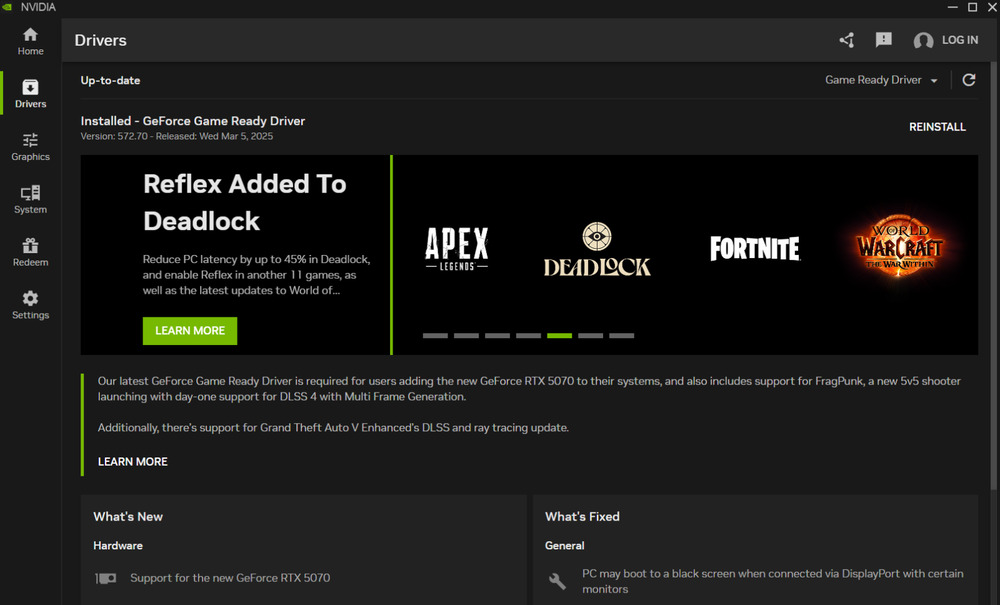Click the black screen DisplayPort fix entry
Image resolution: width=1000 pixels, height=605 pixels.
click(x=772, y=581)
